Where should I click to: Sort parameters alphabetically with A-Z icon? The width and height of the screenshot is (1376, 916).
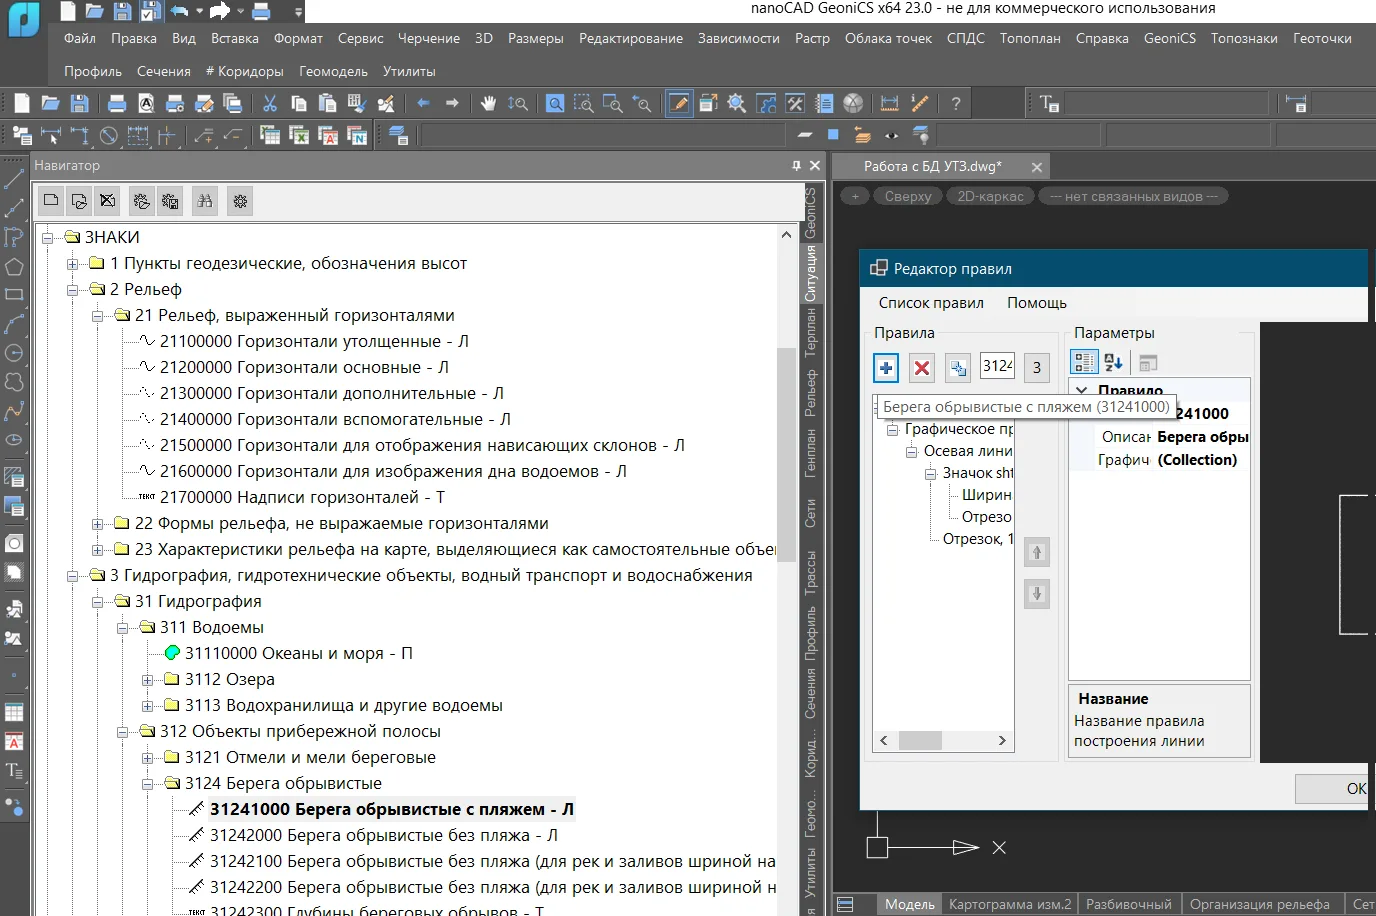pyautogui.click(x=1113, y=363)
